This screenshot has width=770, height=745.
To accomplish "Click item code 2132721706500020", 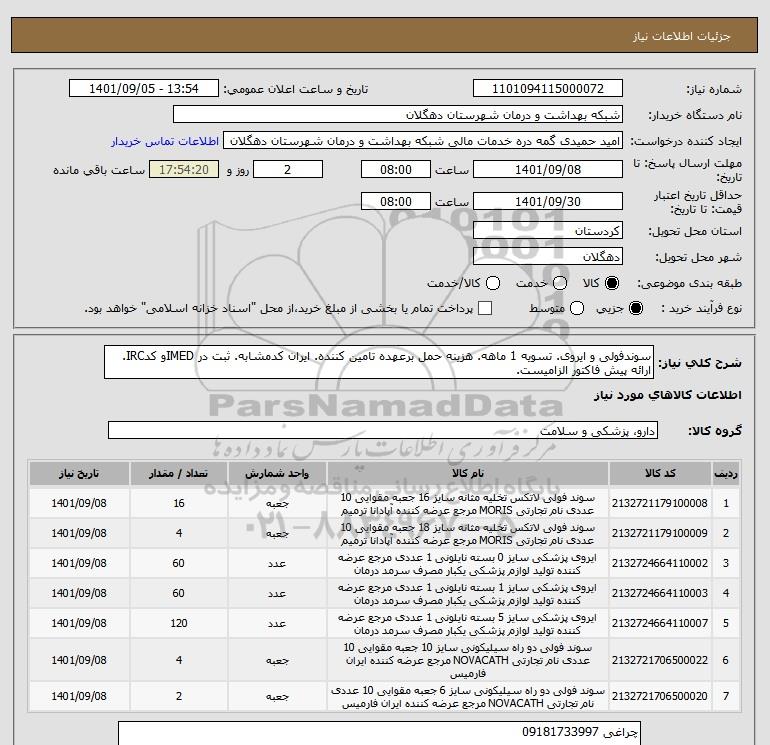I will coord(660,696).
